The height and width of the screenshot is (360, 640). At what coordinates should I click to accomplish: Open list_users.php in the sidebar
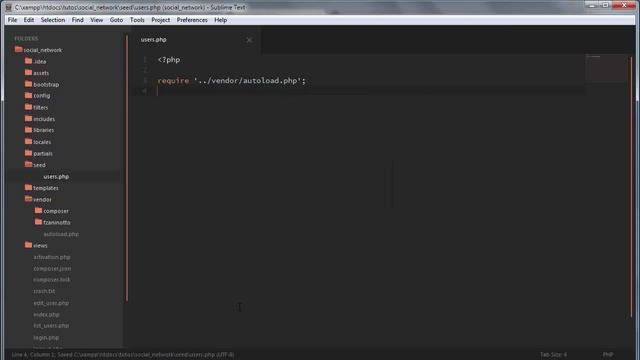pyautogui.click(x=51, y=326)
